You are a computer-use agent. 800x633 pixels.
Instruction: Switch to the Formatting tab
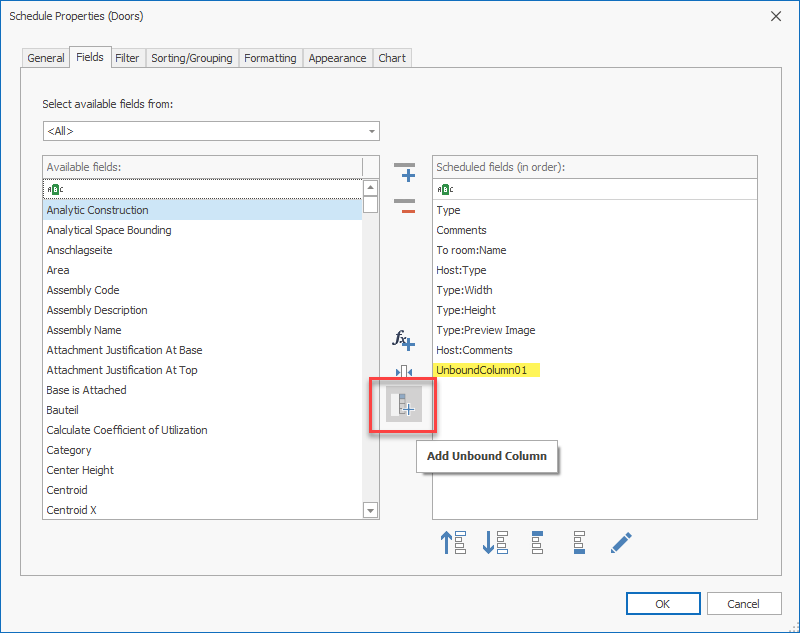click(x=270, y=58)
